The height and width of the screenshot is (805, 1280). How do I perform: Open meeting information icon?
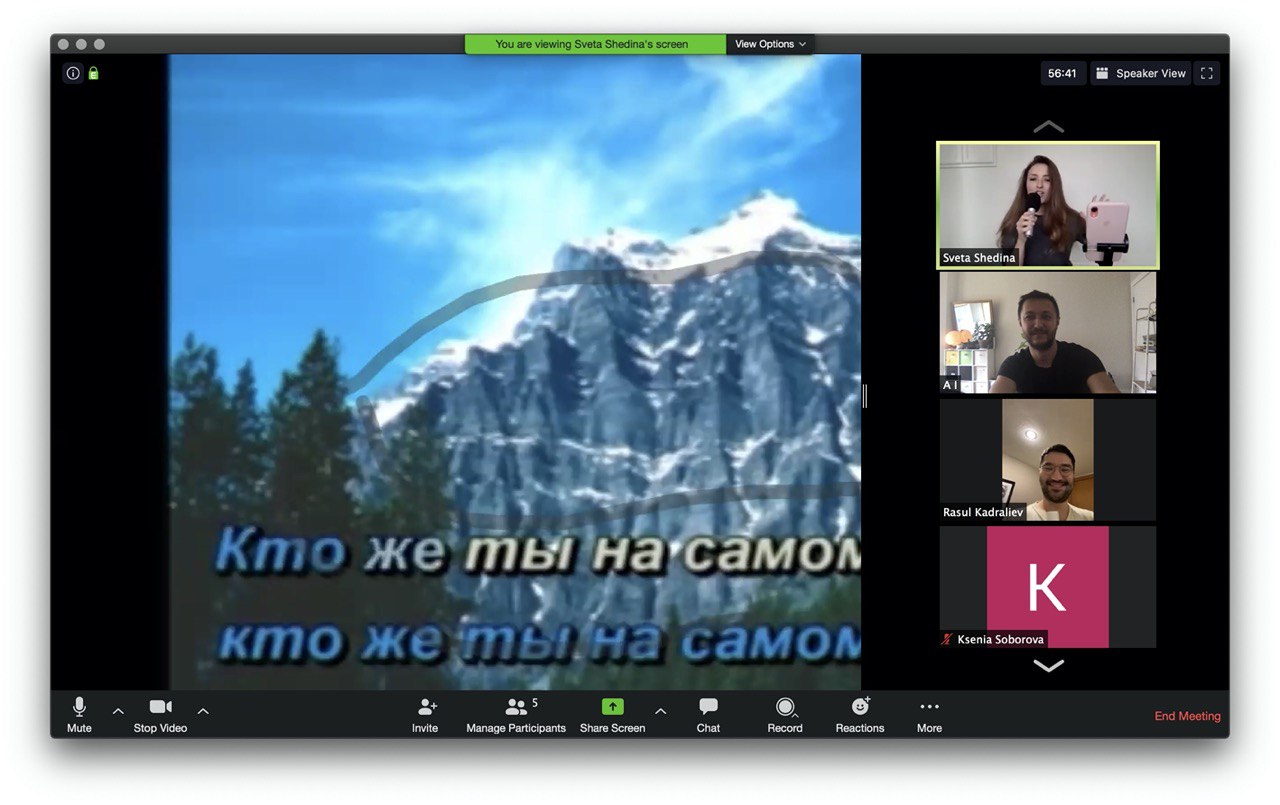tap(73, 73)
